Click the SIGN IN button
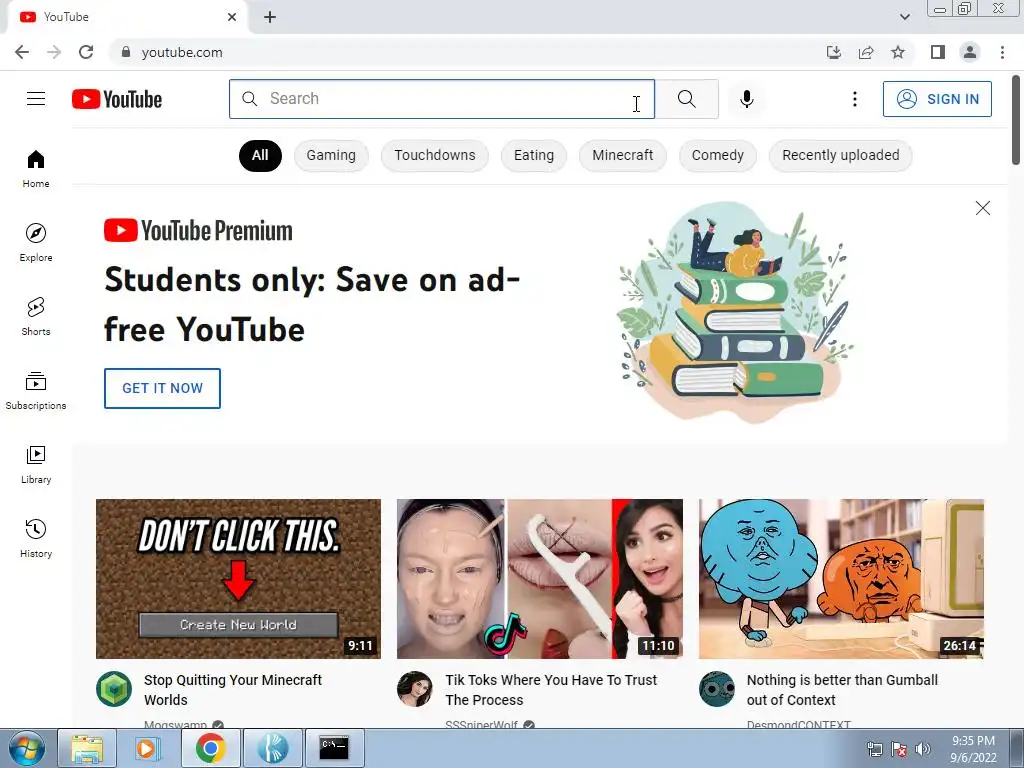Viewport: 1024px width, 768px height. [x=937, y=99]
